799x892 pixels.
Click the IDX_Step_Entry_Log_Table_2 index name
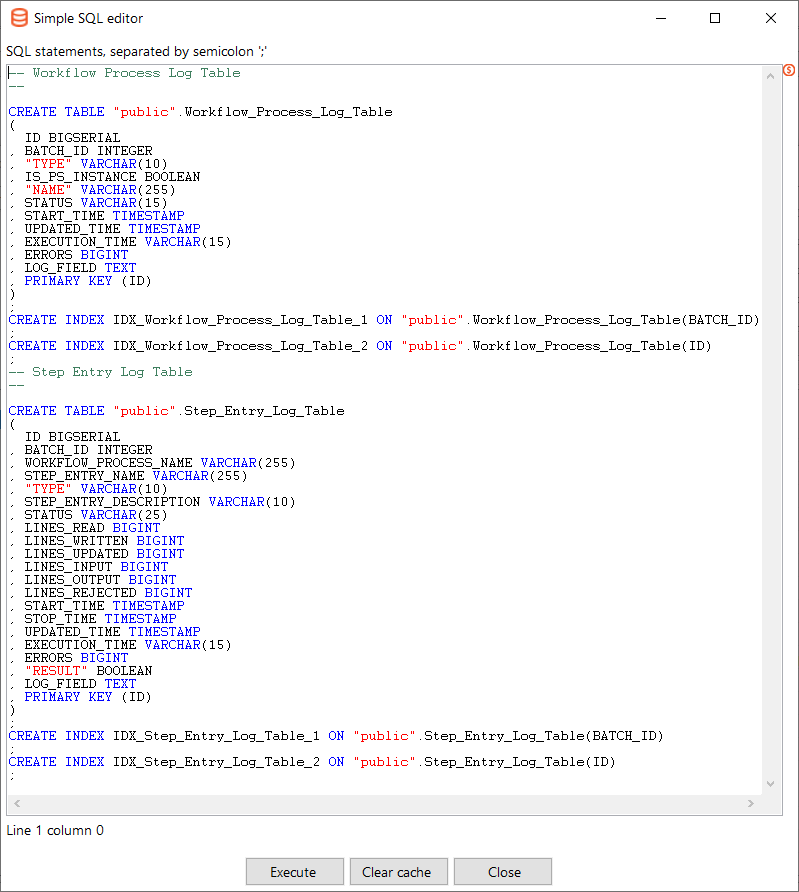pos(216,762)
